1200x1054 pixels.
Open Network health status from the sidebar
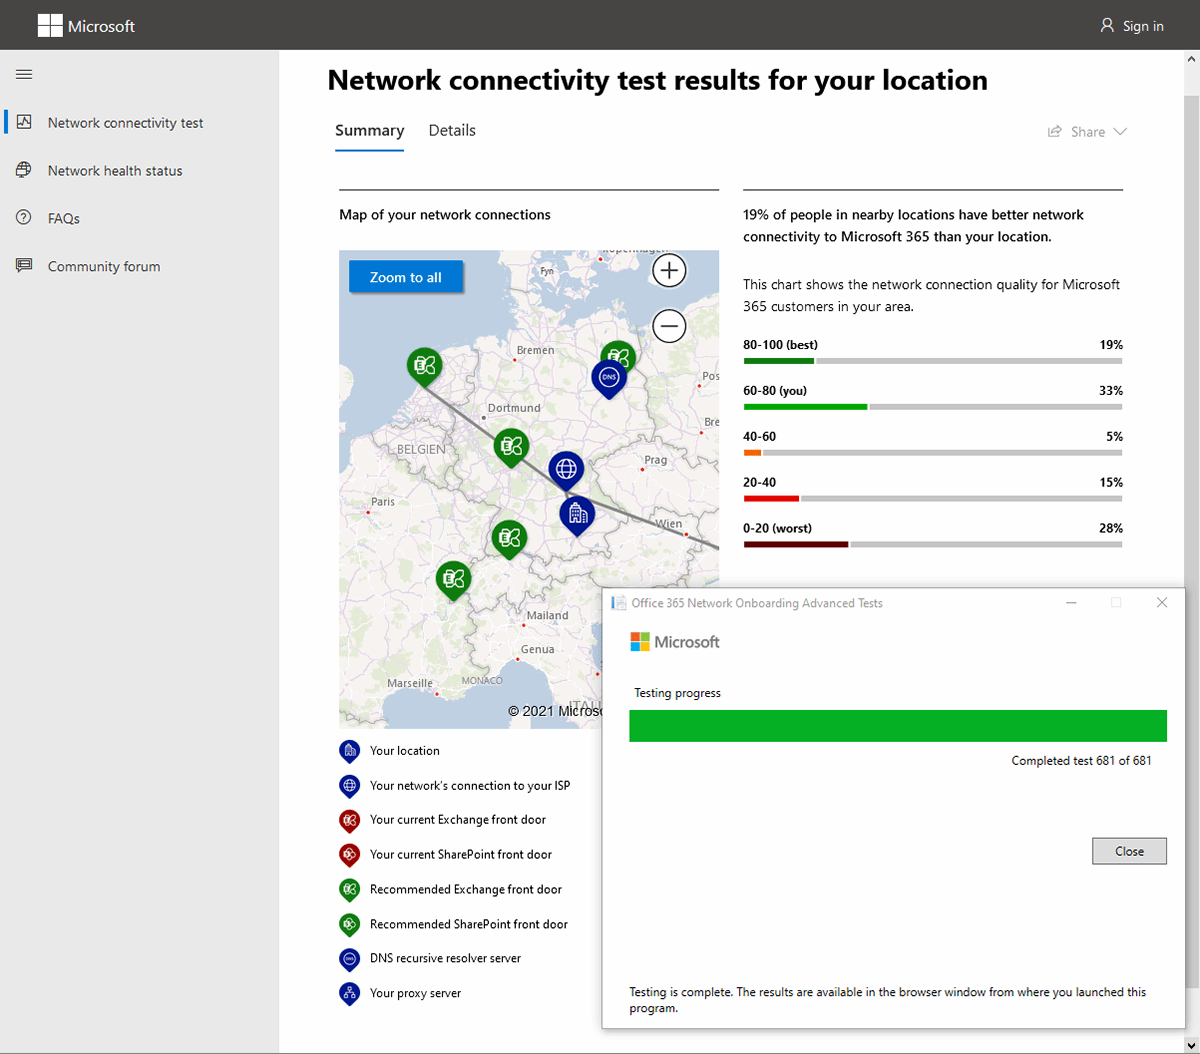(x=22, y=169)
